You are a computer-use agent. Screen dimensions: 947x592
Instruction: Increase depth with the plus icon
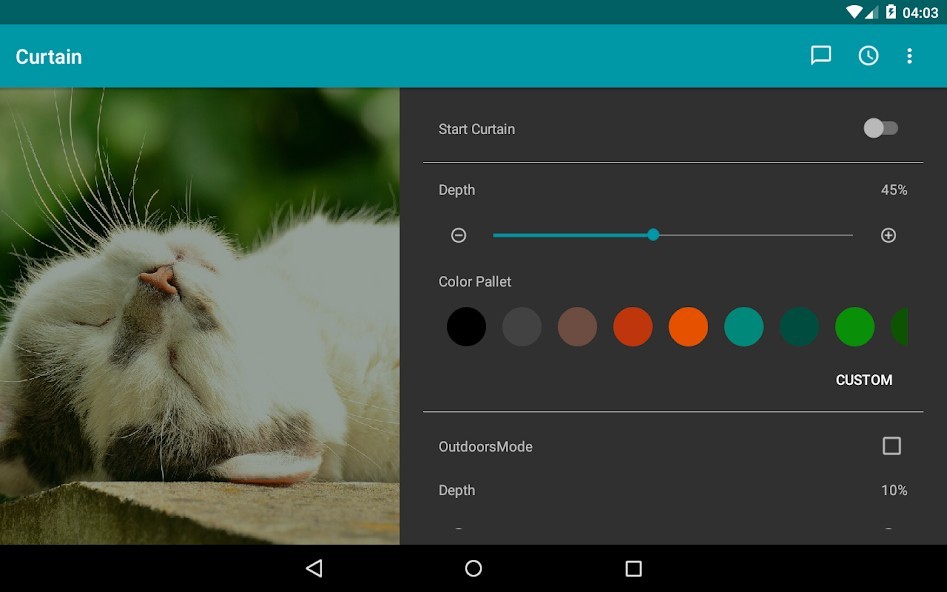coord(888,235)
